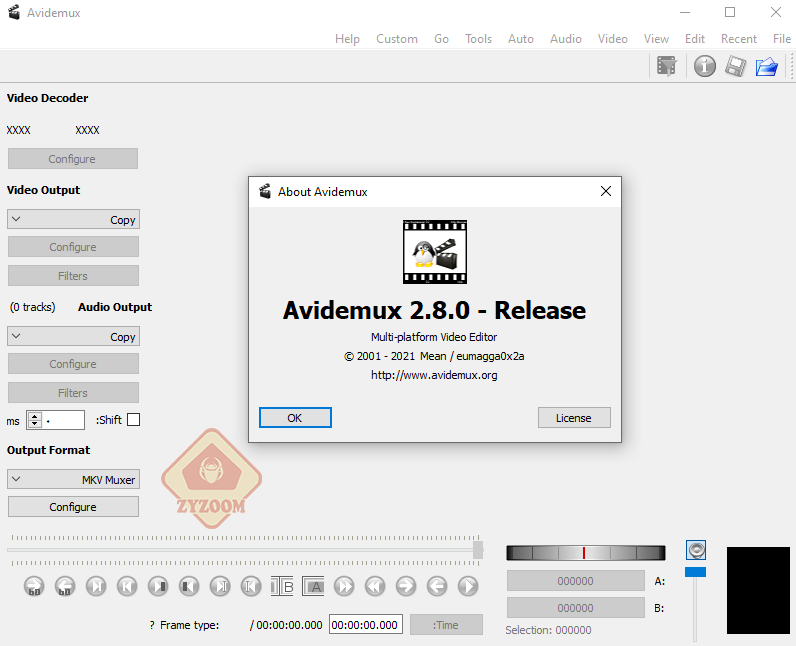This screenshot has height=646, width=796.
Task: Click the navigation timeline slider handle
Action: click(478, 550)
